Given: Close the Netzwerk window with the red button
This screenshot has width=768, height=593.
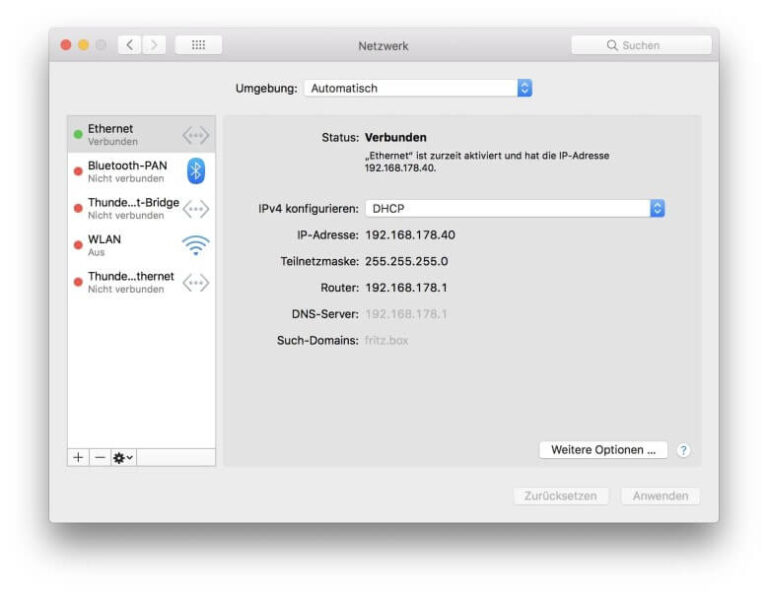Looking at the screenshot, I should point(66,45).
